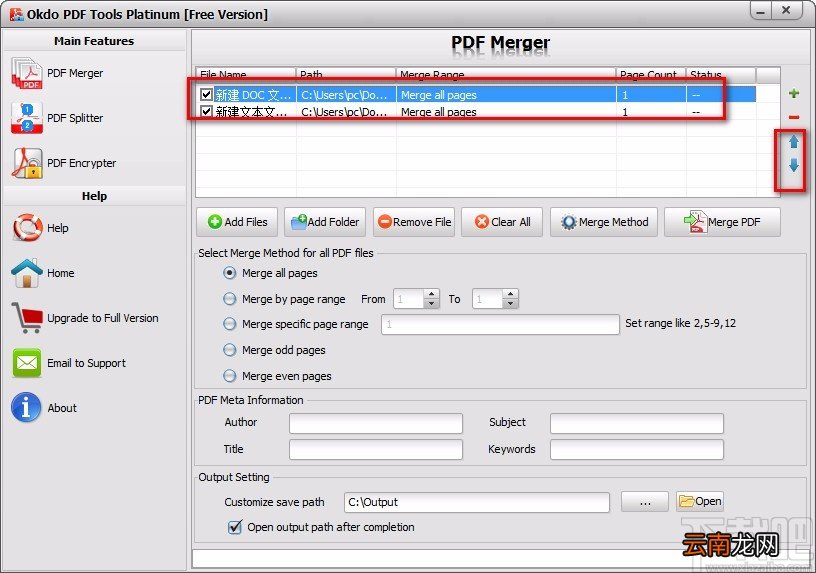Open the PDF Encrypter lock icon
This screenshot has width=816, height=573.
[x=27, y=163]
